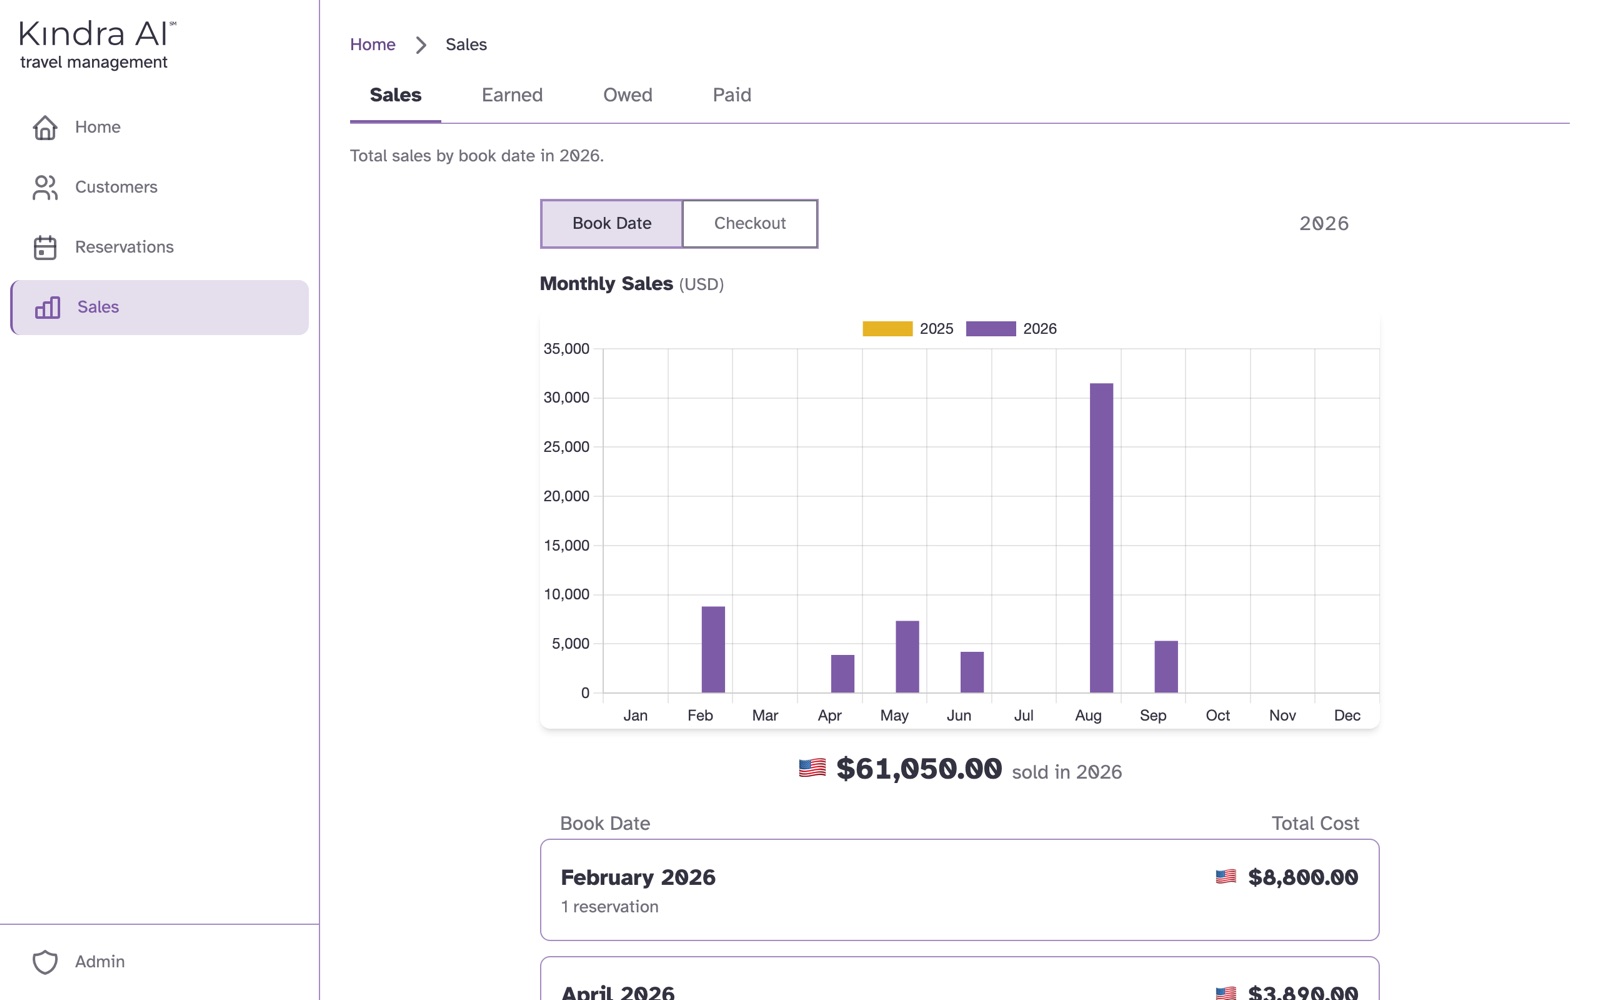Switch to the Owed tab
1600x1000 pixels.
click(x=628, y=96)
